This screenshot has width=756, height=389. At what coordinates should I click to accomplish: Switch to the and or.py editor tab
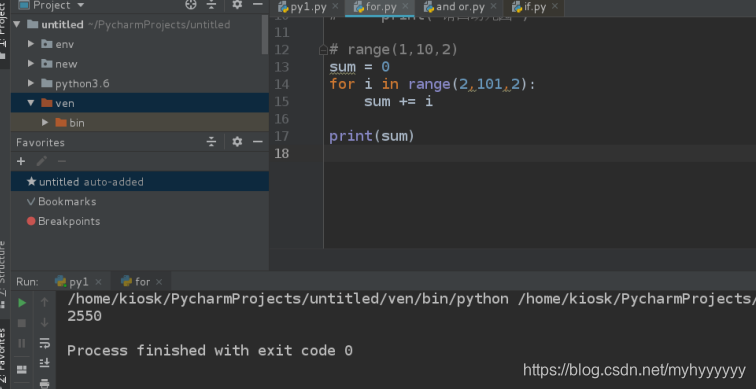tap(459, 7)
